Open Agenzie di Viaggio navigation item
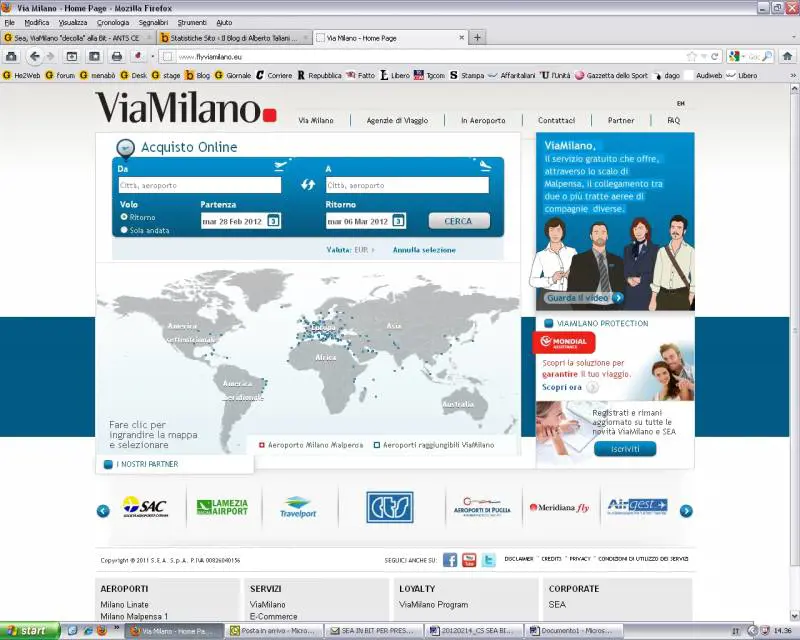This screenshot has width=800, height=640. point(397,120)
